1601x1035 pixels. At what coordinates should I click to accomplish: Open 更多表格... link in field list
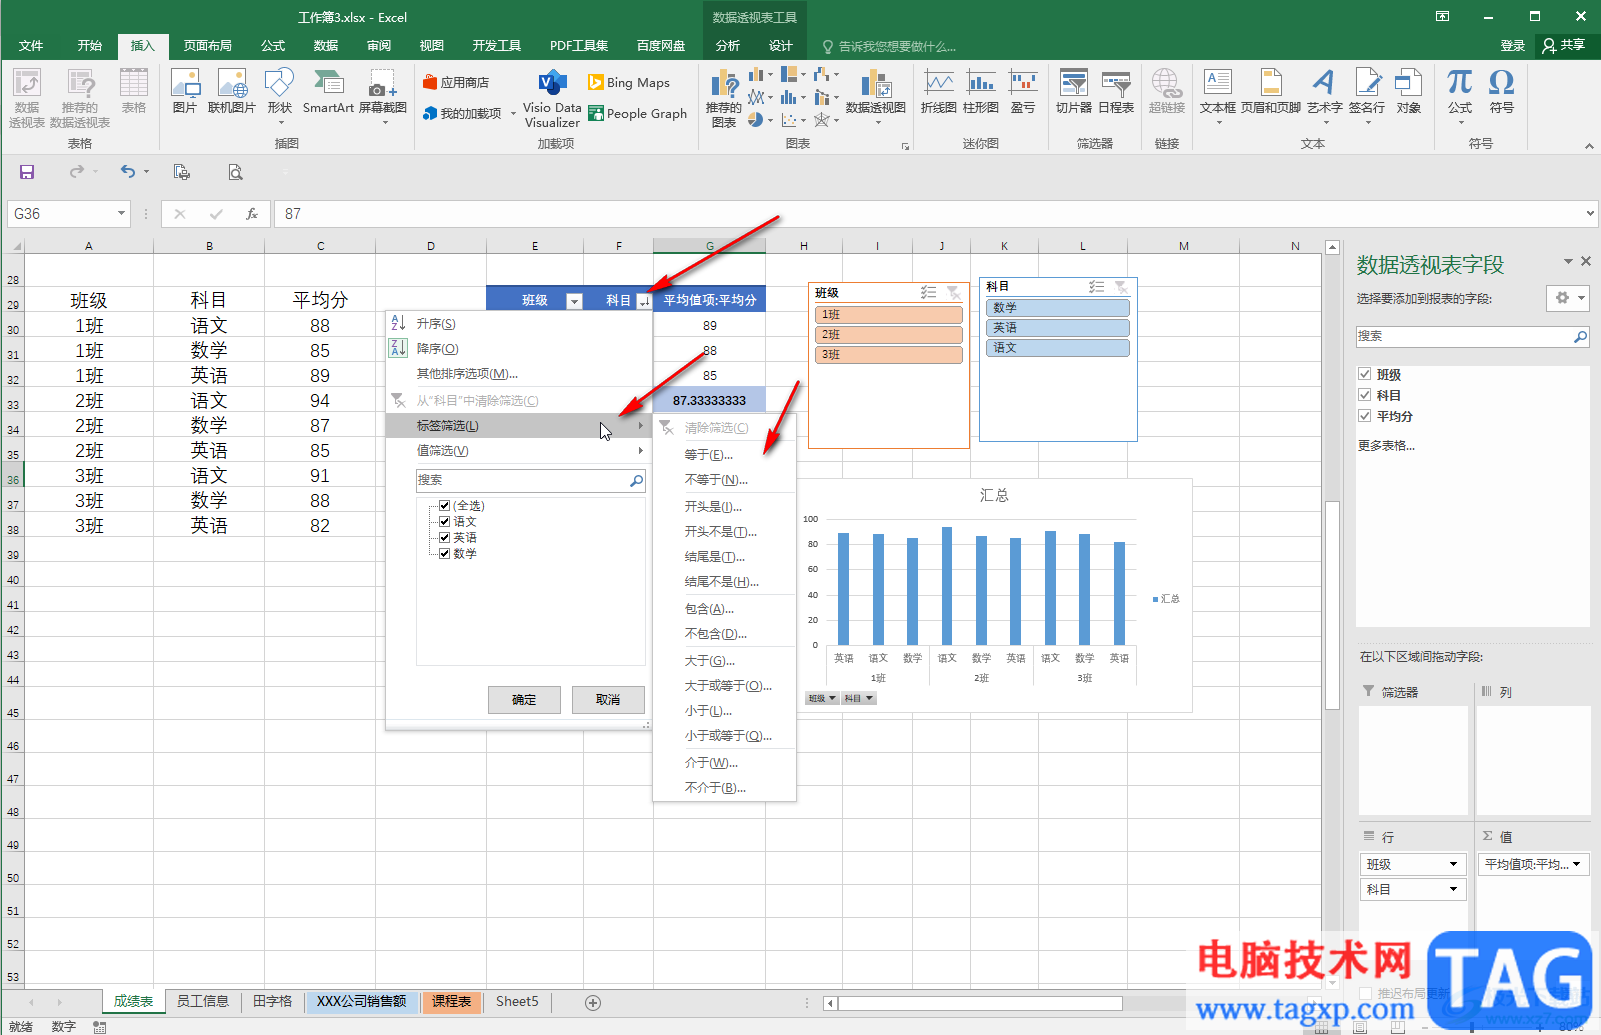(1386, 446)
